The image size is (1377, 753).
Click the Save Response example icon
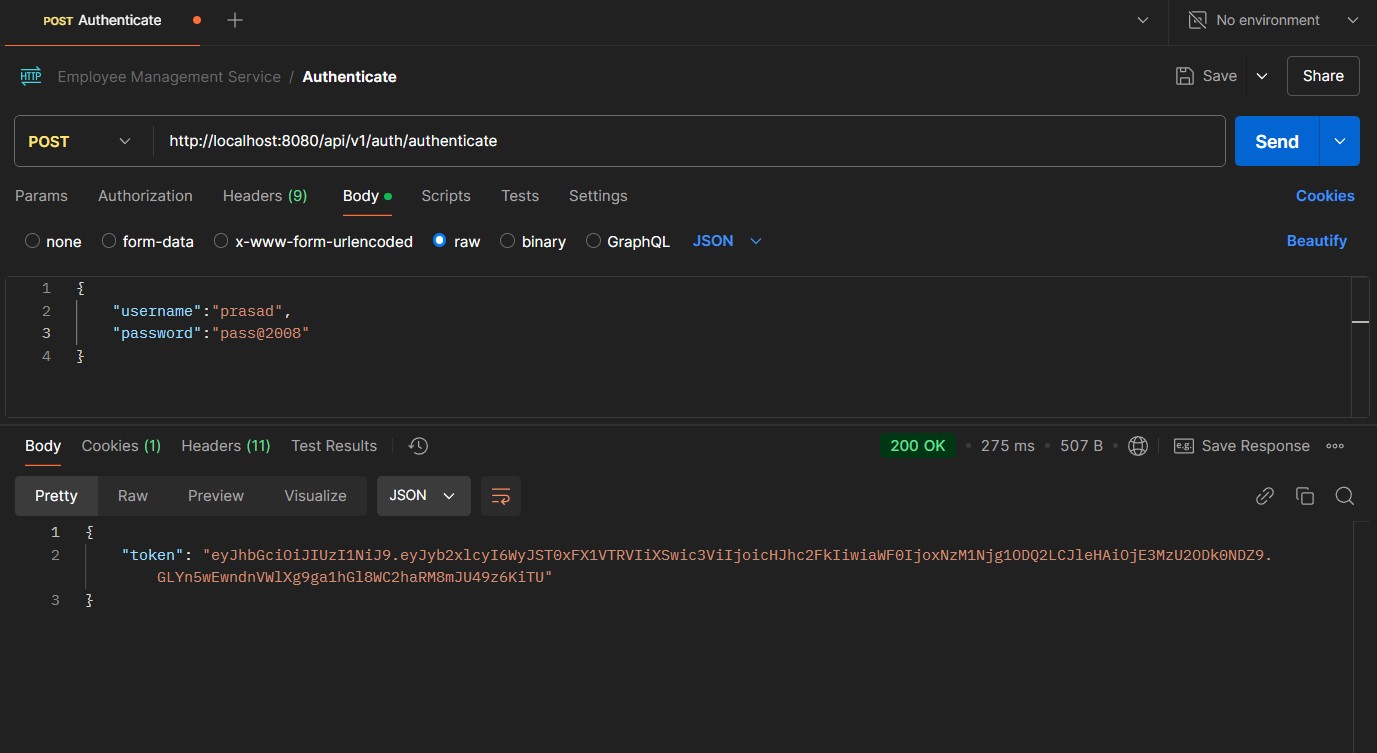point(1184,446)
